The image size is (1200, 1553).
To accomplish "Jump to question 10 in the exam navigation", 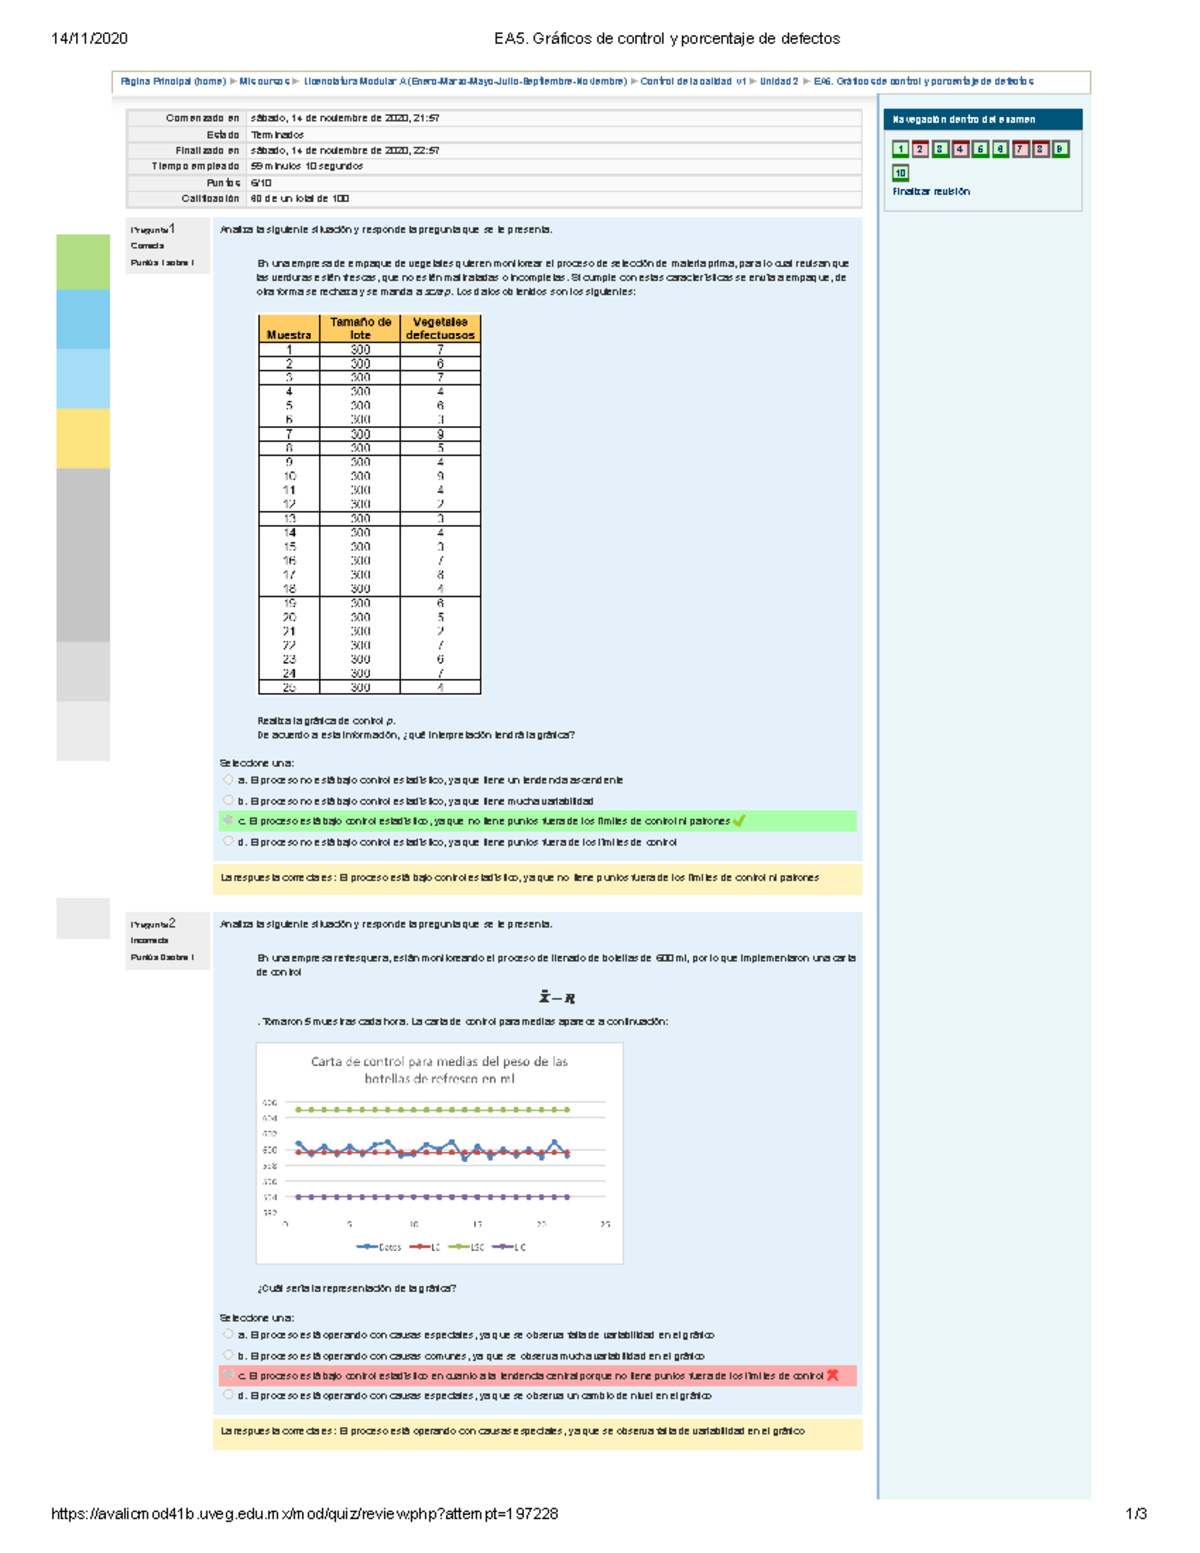I will pyautogui.click(x=901, y=174).
